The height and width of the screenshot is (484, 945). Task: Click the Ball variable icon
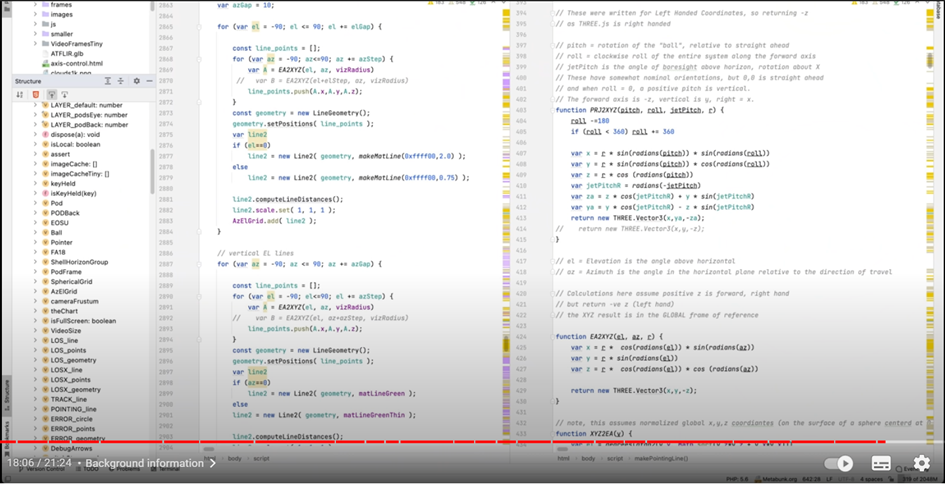coord(45,233)
